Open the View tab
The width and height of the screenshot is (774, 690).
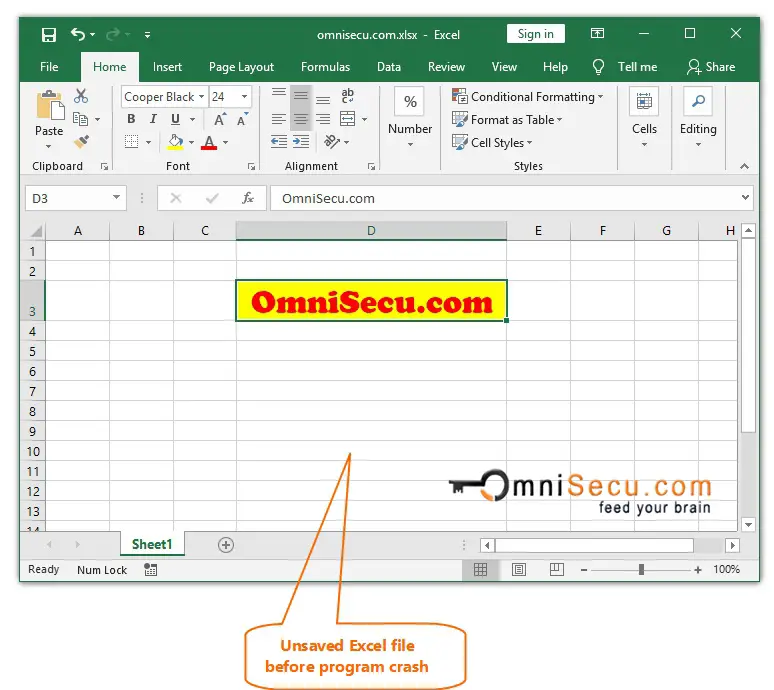tap(504, 67)
